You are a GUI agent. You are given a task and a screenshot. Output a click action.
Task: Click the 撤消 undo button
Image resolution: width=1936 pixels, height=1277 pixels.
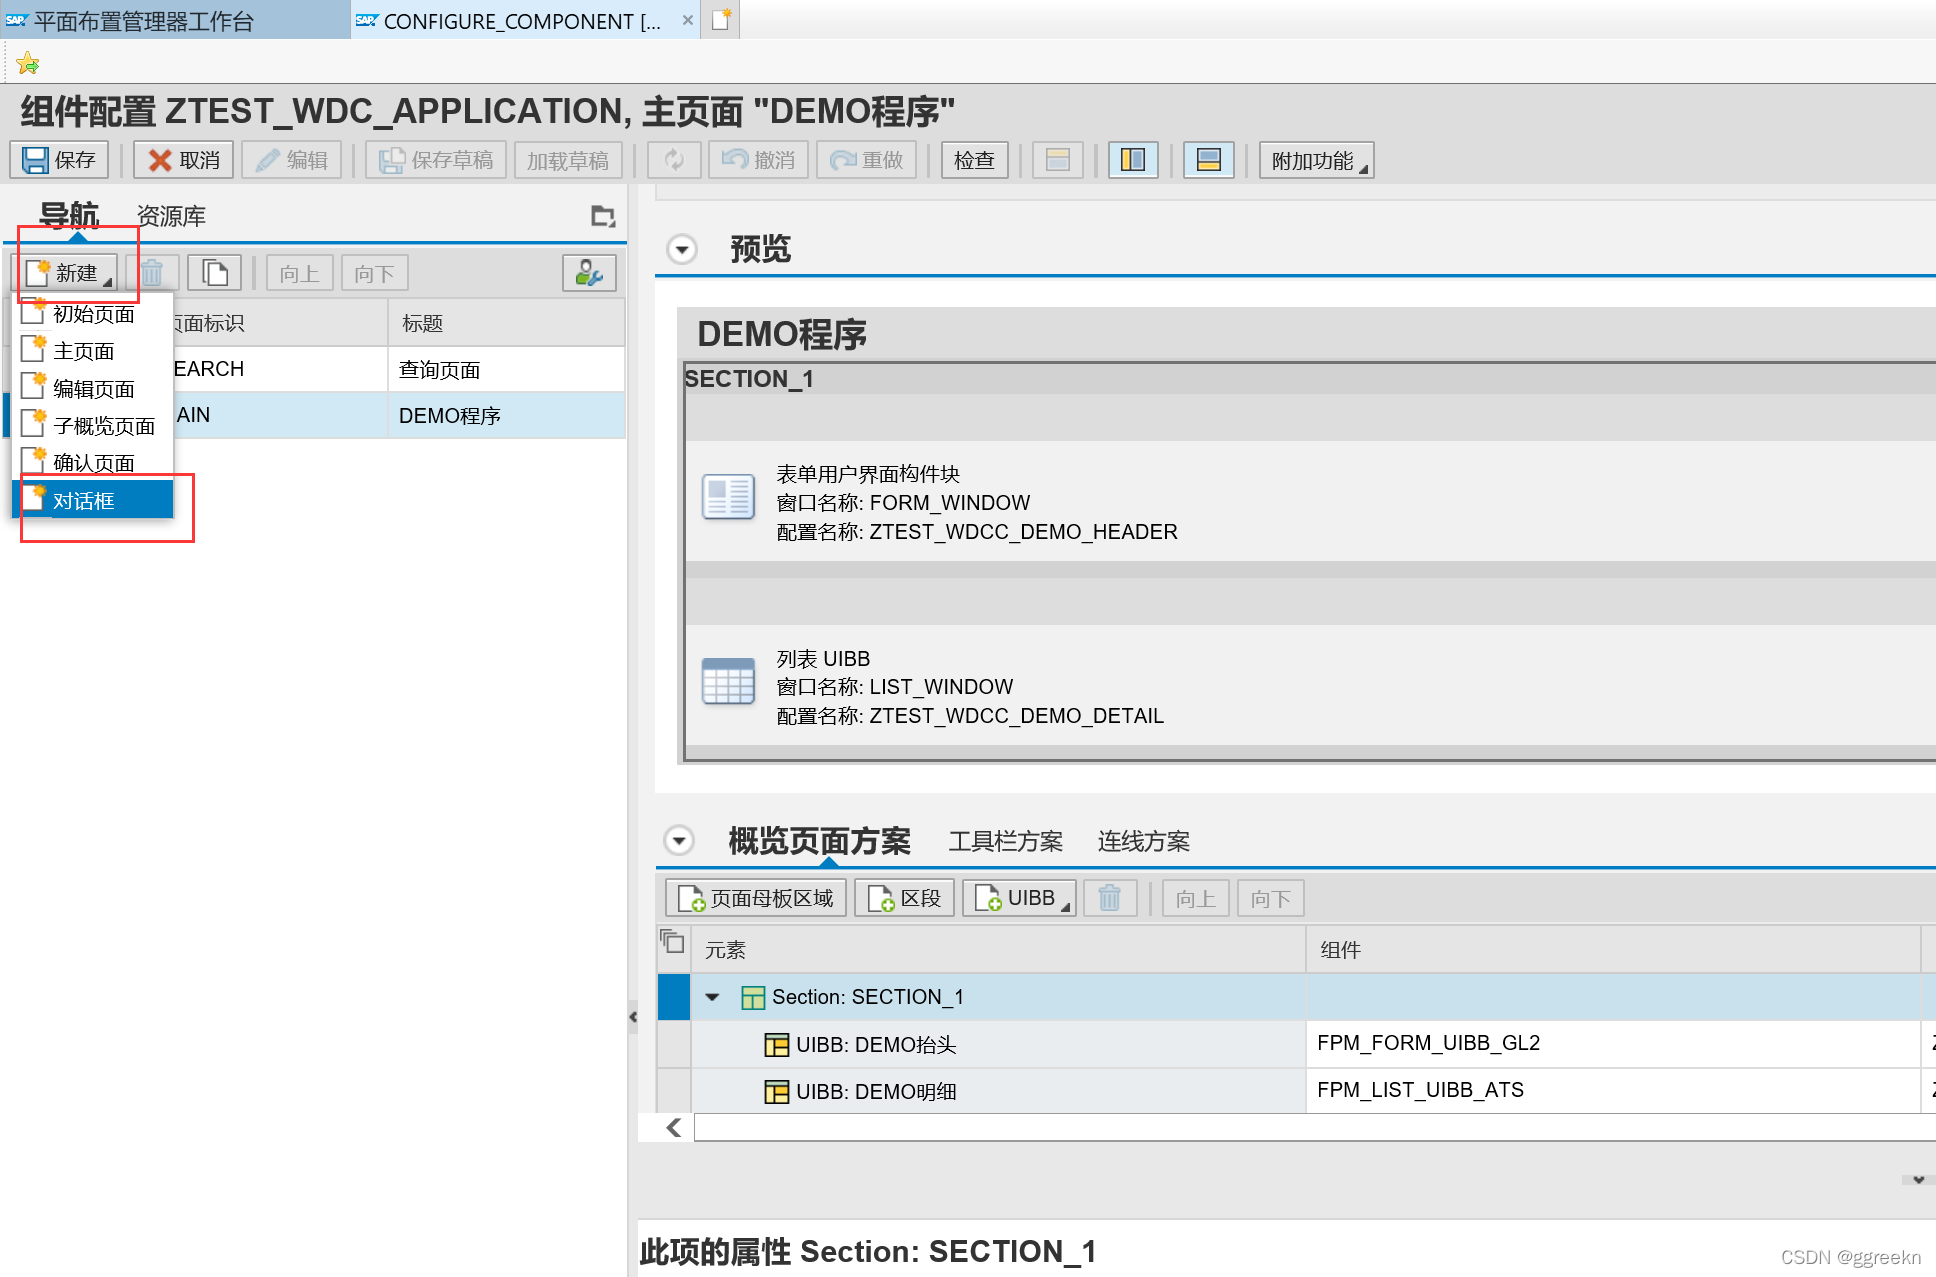(758, 160)
